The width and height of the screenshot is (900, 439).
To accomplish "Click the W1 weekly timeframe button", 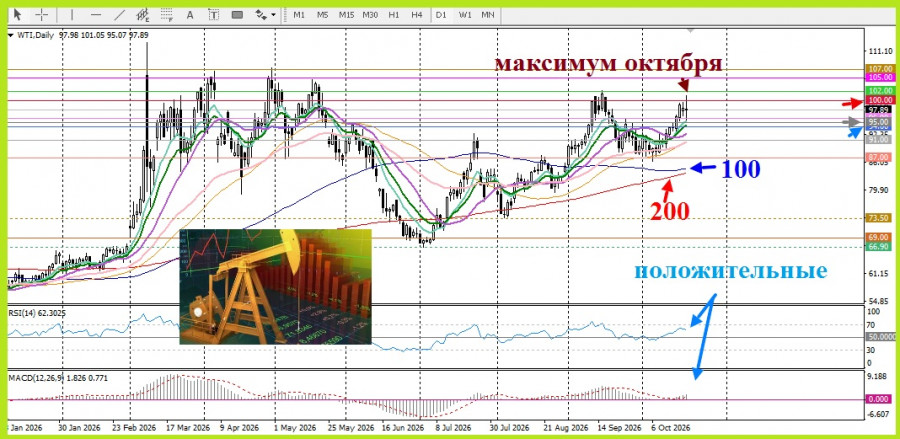I will pos(464,15).
